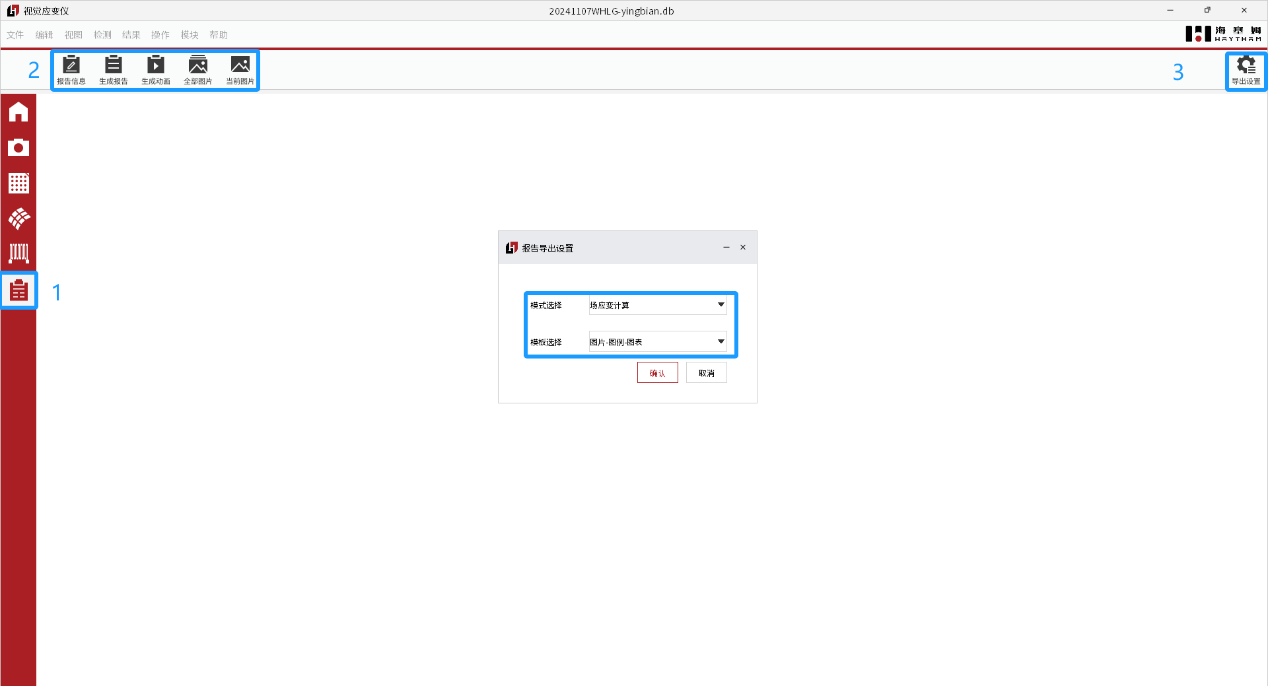The width and height of the screenshot is (1268, 686).
Task: Open the 视图 view menu
Action: pos(73,35)
